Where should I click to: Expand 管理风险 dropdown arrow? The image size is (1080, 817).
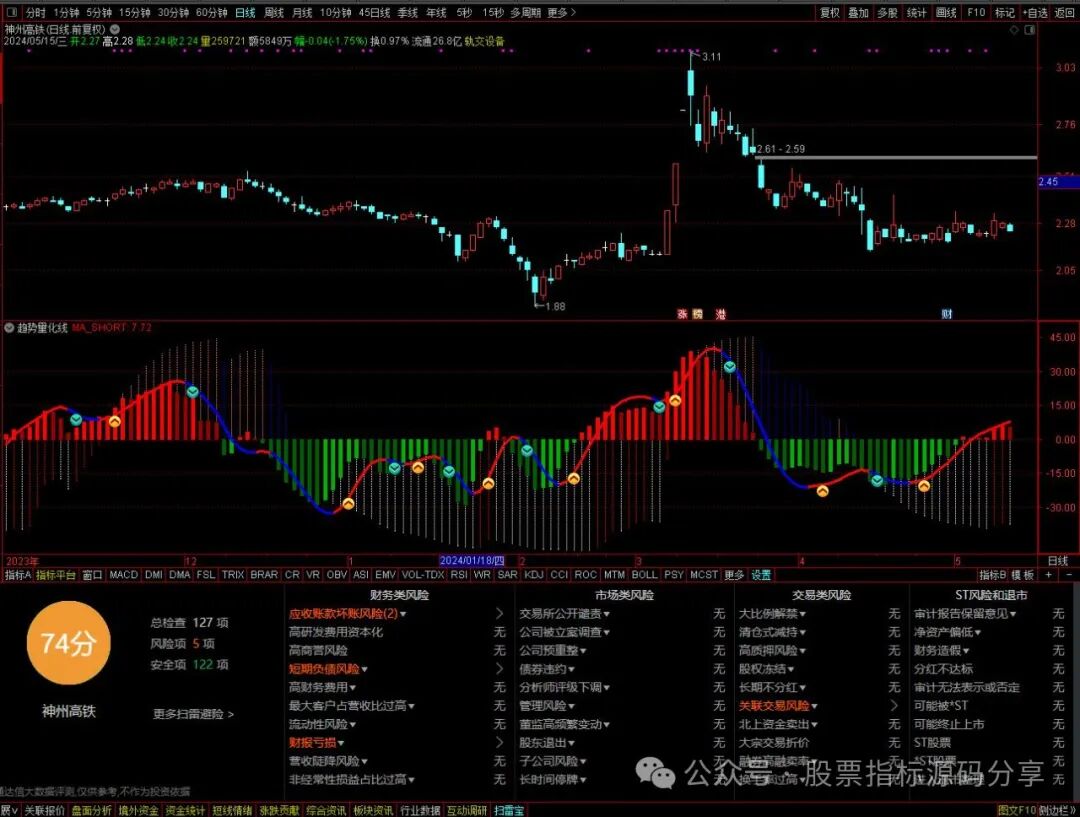click(x=571, y=706)
